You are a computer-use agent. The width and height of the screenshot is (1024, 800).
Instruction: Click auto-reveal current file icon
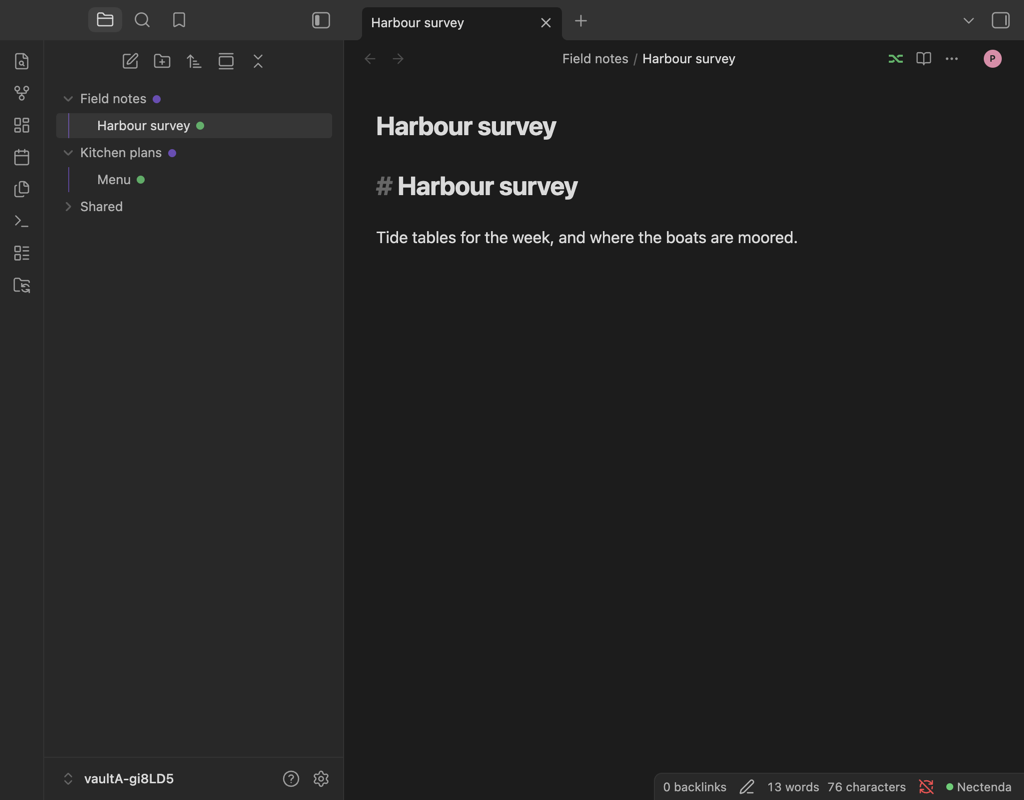226,61
